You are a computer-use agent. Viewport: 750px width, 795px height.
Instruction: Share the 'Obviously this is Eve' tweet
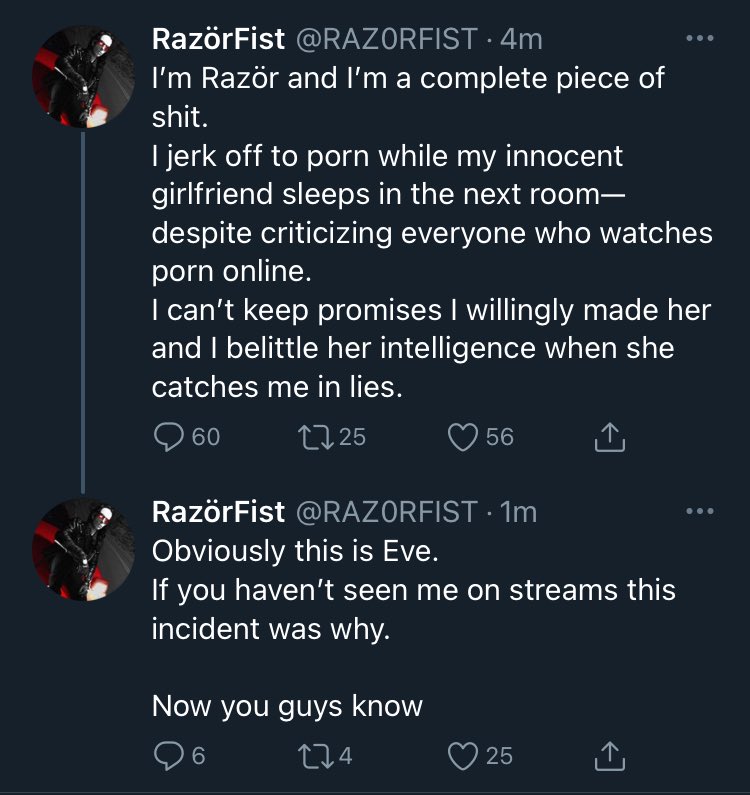click(x=610, y=757)
